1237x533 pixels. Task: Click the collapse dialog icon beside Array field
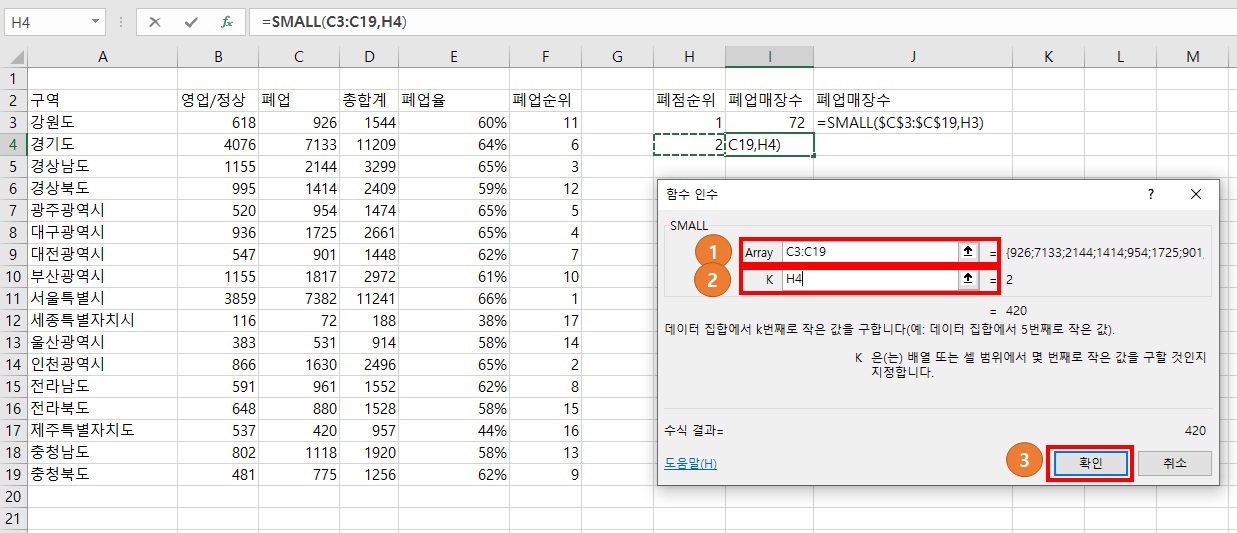(x=968, y=253)
